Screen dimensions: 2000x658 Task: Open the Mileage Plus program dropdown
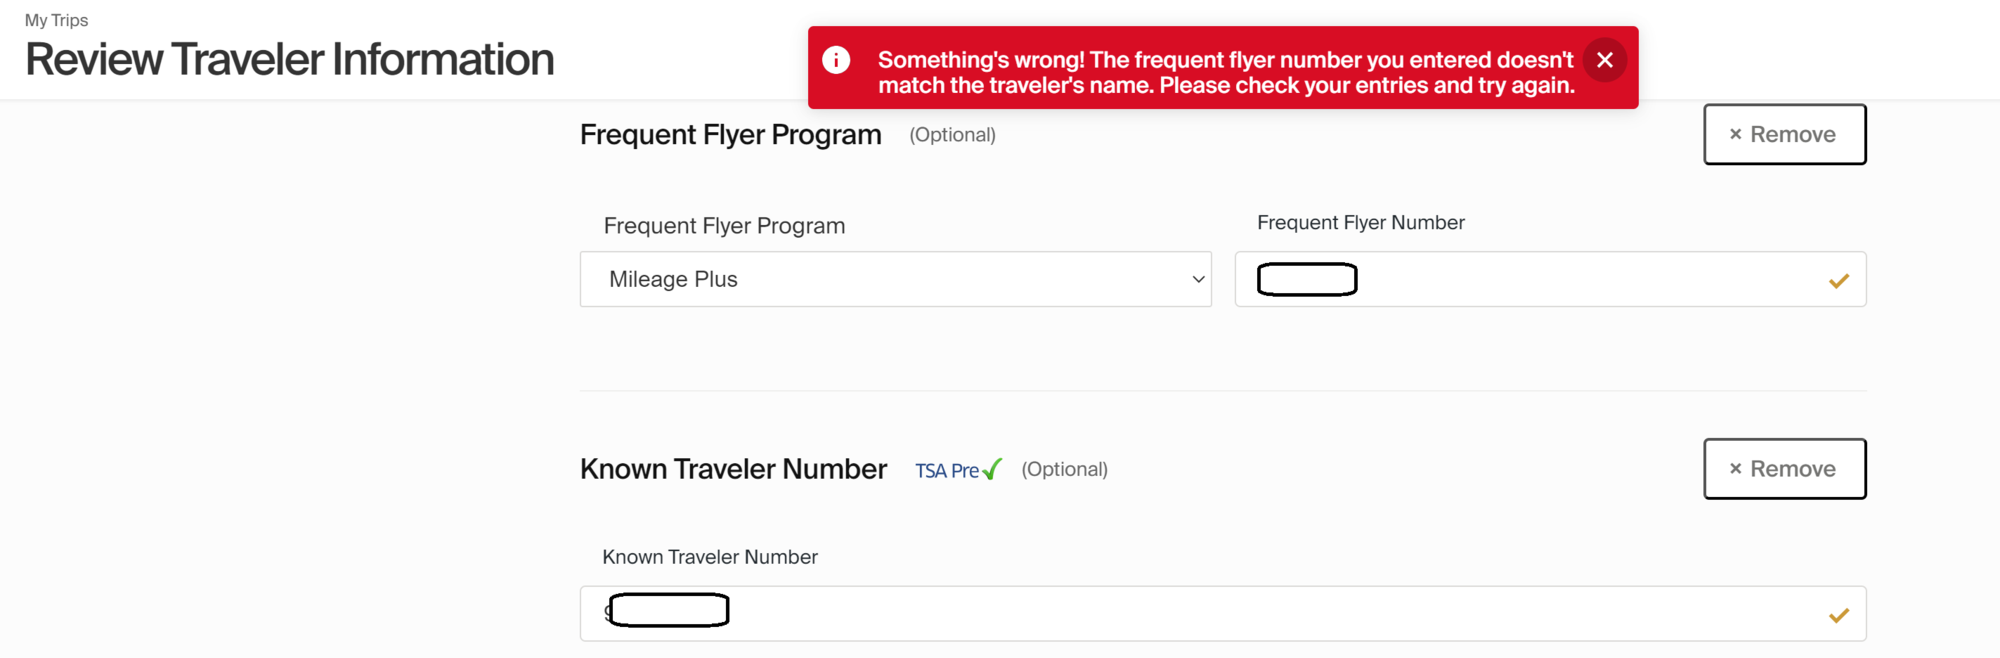[x=895, y=279]
